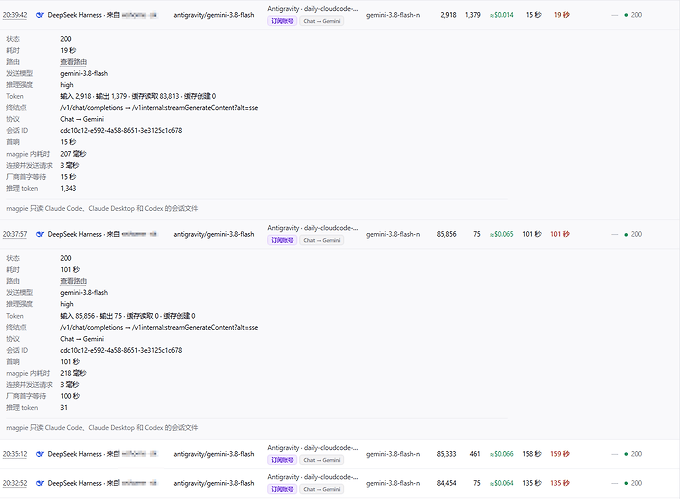680x499 pixels.
Task: Click the input token count 2,918 in the header row
Action: [x=448, y=15]
